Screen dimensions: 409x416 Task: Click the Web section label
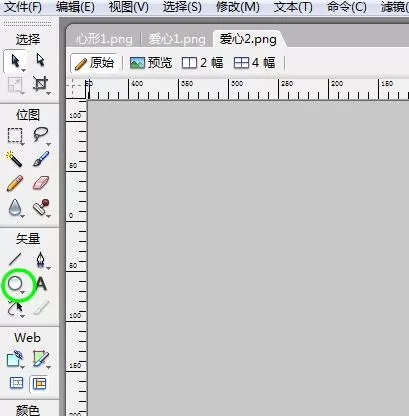[28, 338]
